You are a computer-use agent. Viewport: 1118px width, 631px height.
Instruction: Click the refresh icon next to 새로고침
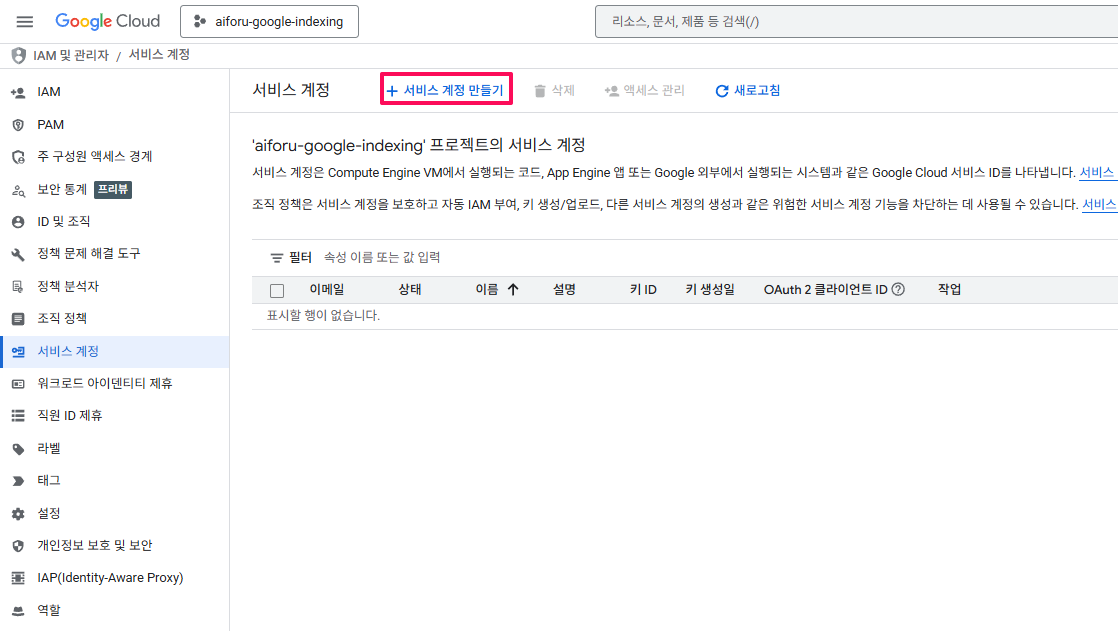pyautogui.click(x=722, y=91)
